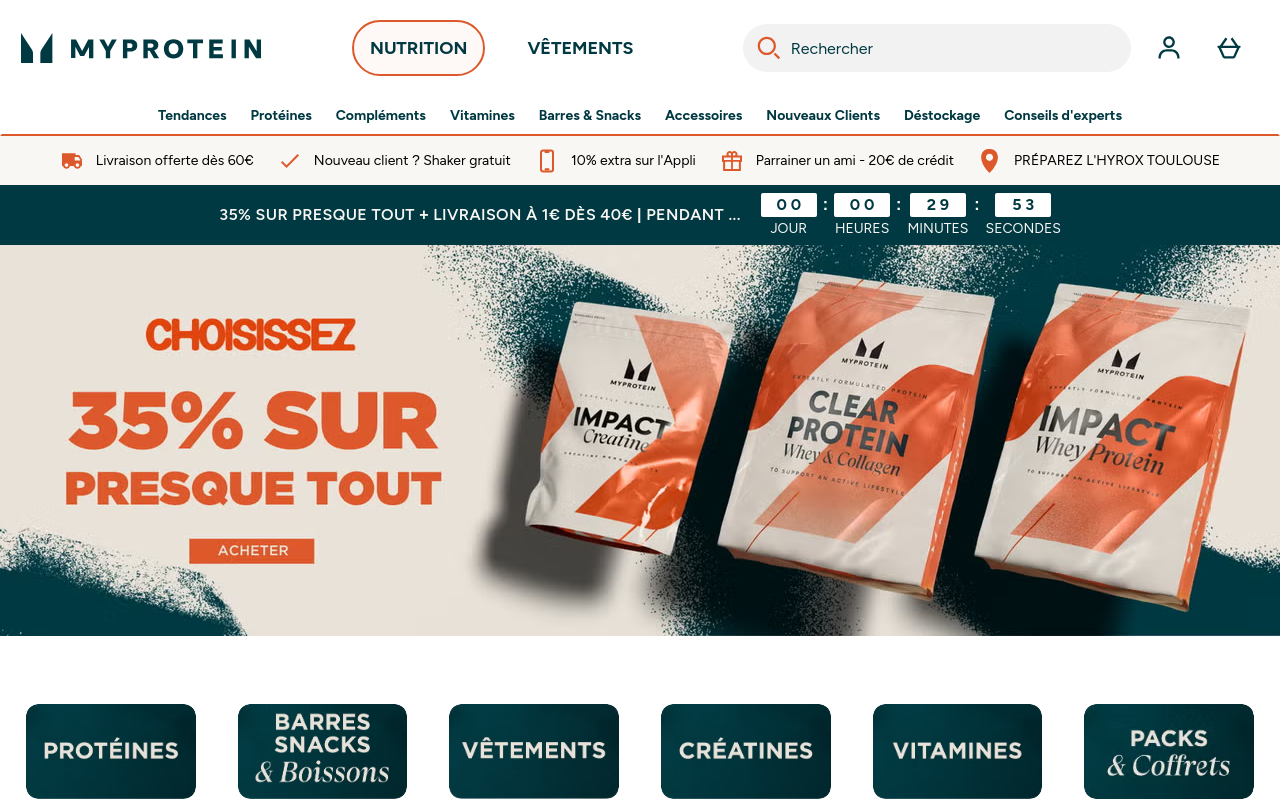Select the Packs & Coffrets category tile
The width and height of the screenshot is (1280, 800).
1169,751
